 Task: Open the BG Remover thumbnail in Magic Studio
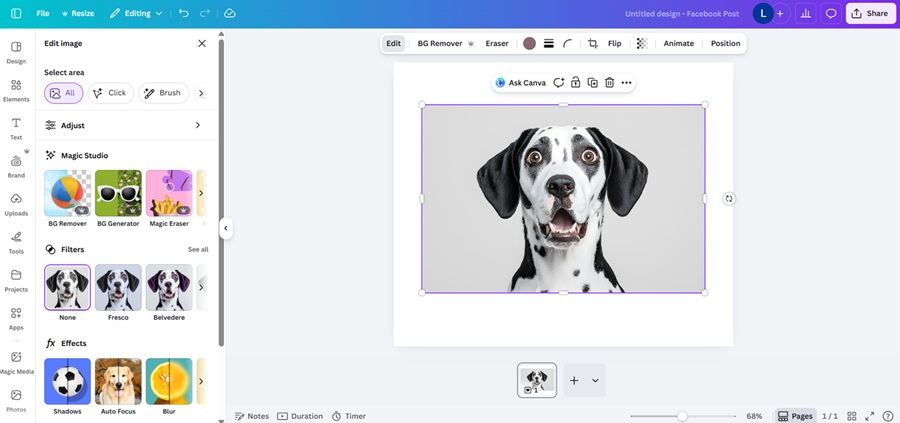coord(67,193)
